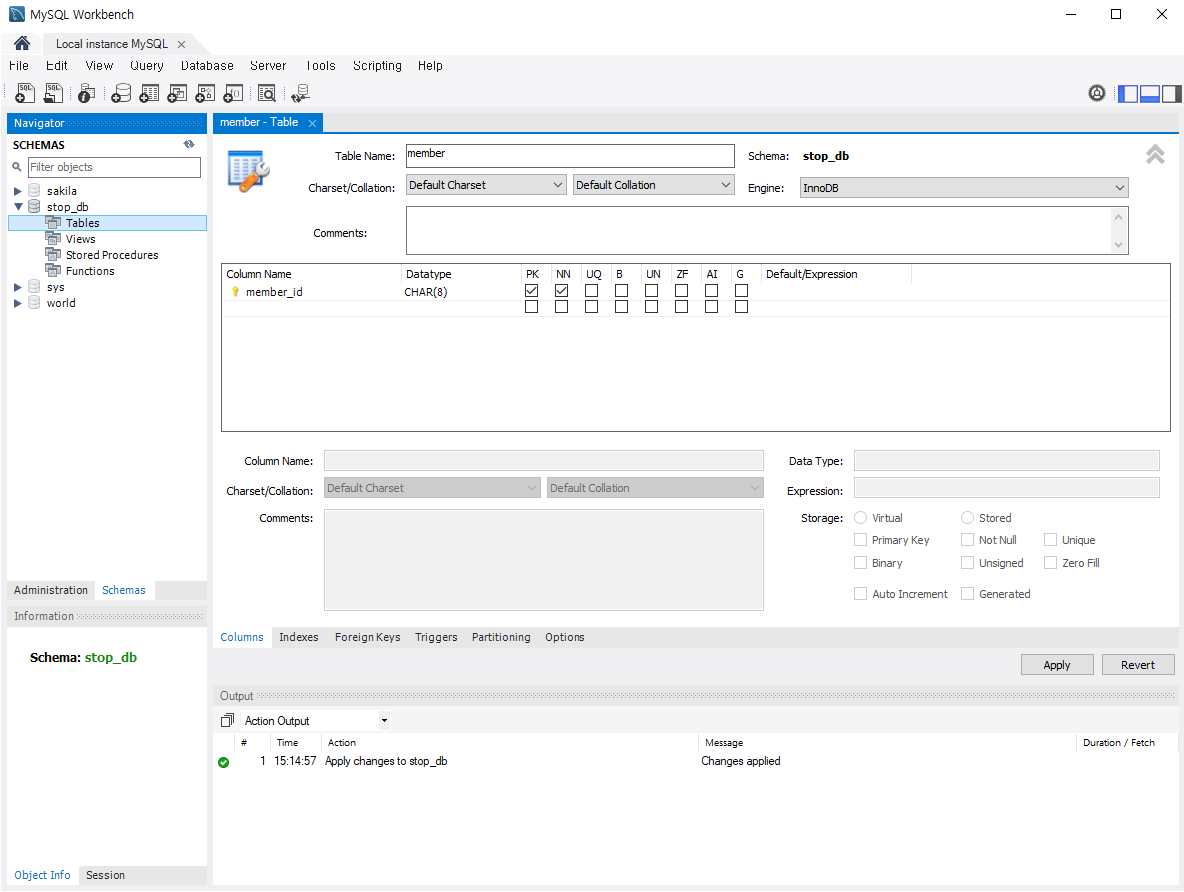The width and height of the screenshot is (1184, 892).
Task: Check B for member_id column
Action: point(621,291)
